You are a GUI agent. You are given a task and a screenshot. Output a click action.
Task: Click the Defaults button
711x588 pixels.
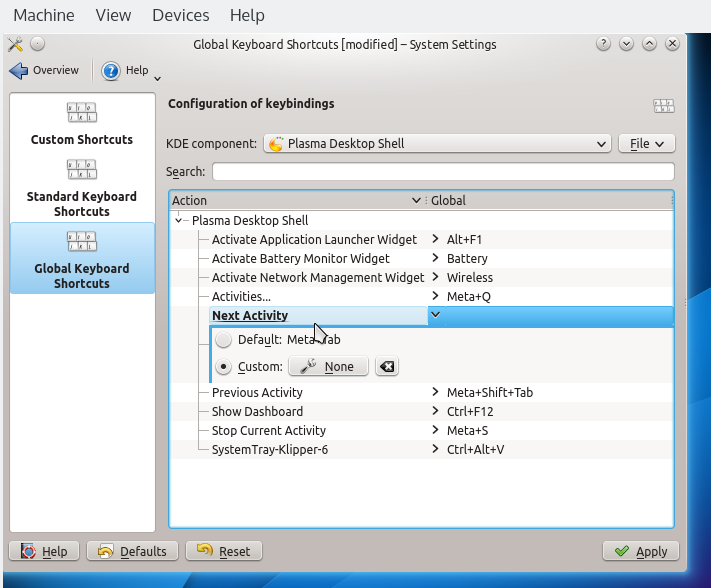(x=133, y=551)
